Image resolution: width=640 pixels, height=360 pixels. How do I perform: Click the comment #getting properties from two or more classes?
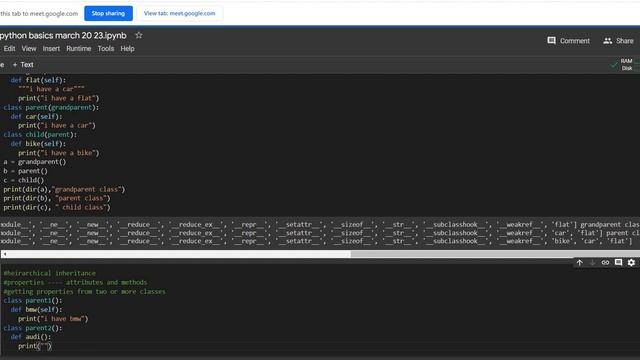tap(84, 291)
